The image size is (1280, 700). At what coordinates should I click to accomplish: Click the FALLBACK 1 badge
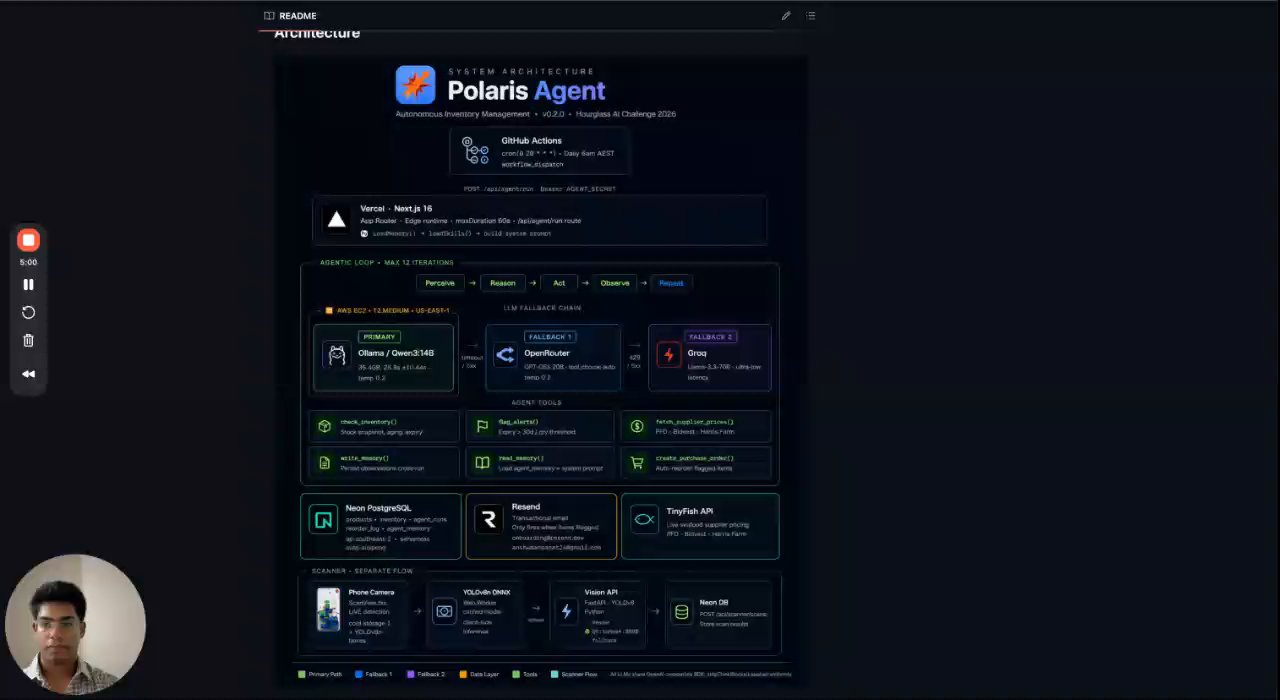549,337
